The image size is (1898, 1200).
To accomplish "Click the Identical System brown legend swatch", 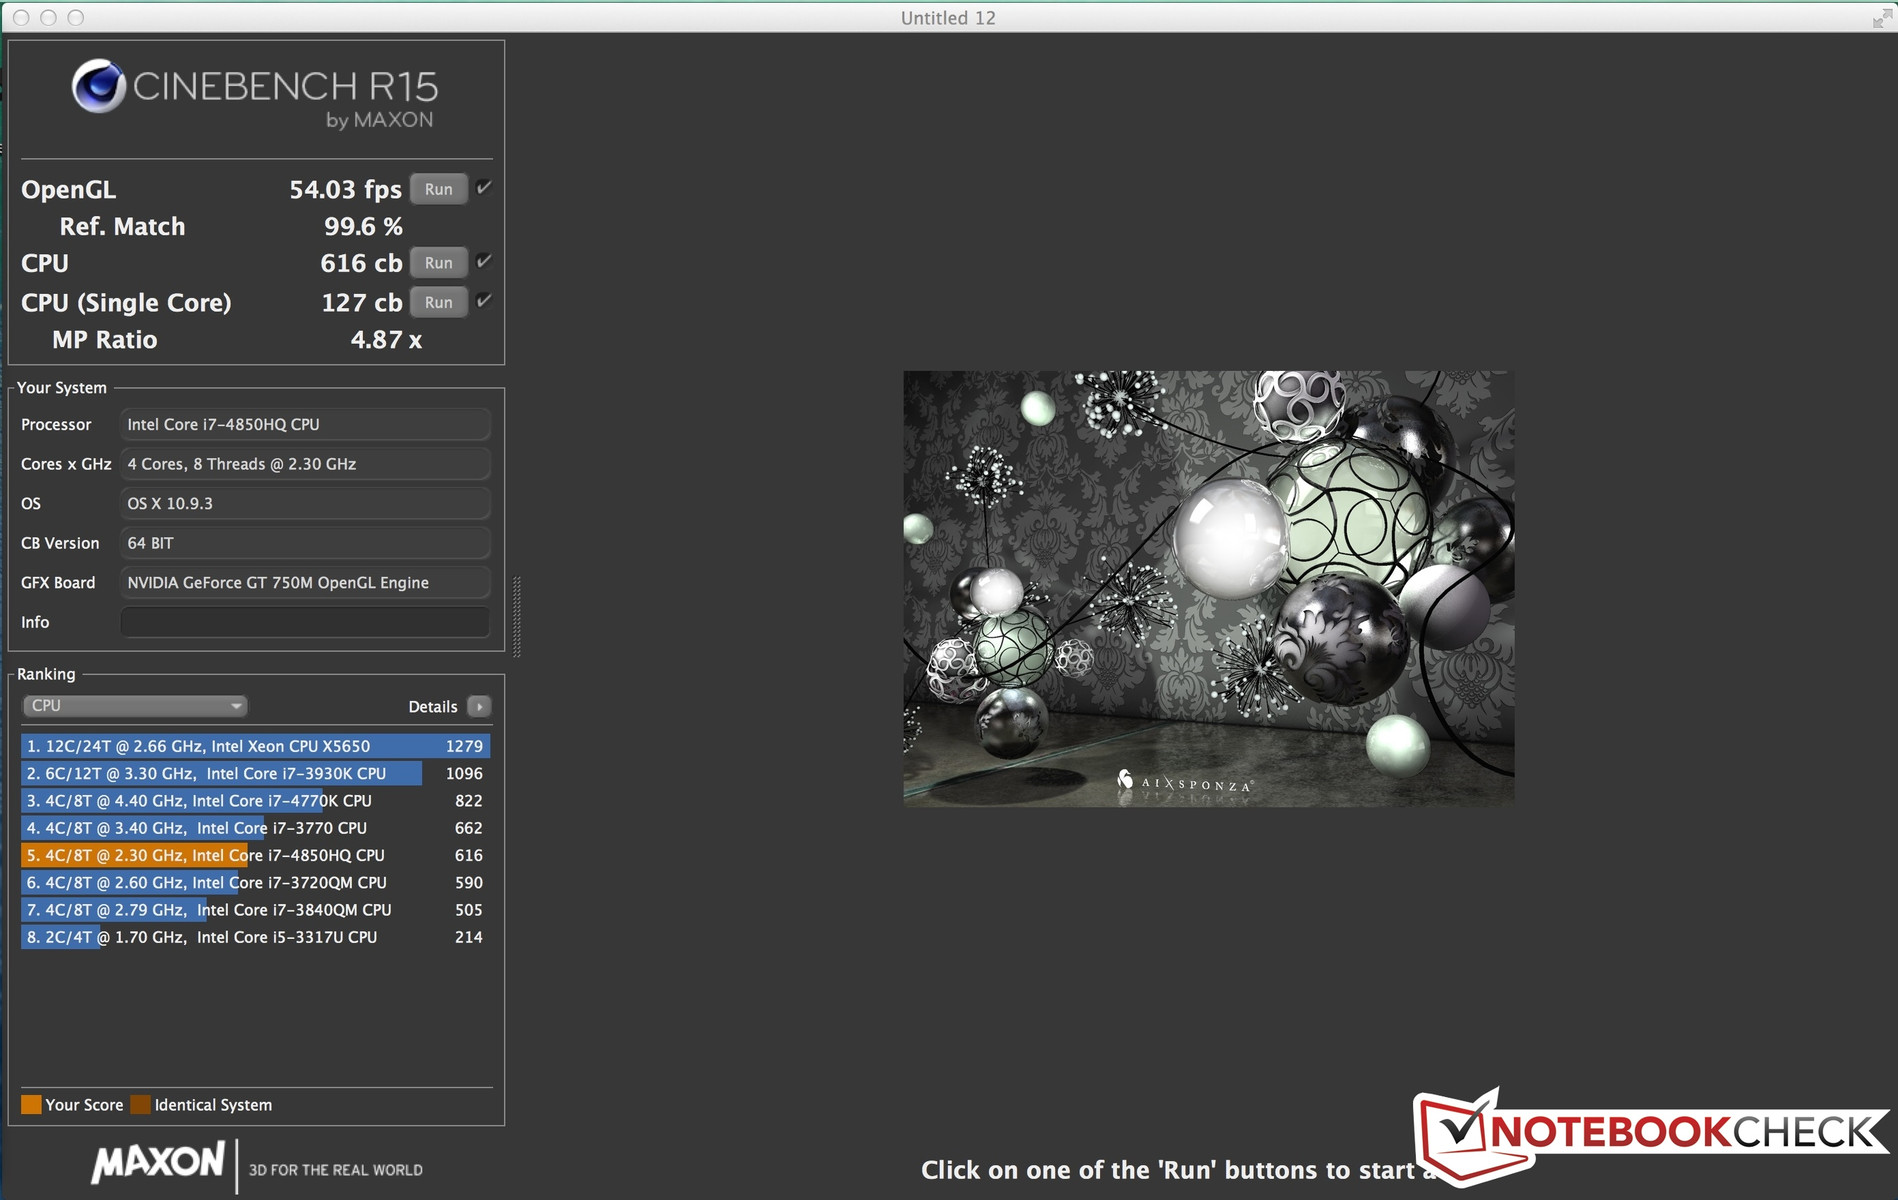I will [141, 1105].
